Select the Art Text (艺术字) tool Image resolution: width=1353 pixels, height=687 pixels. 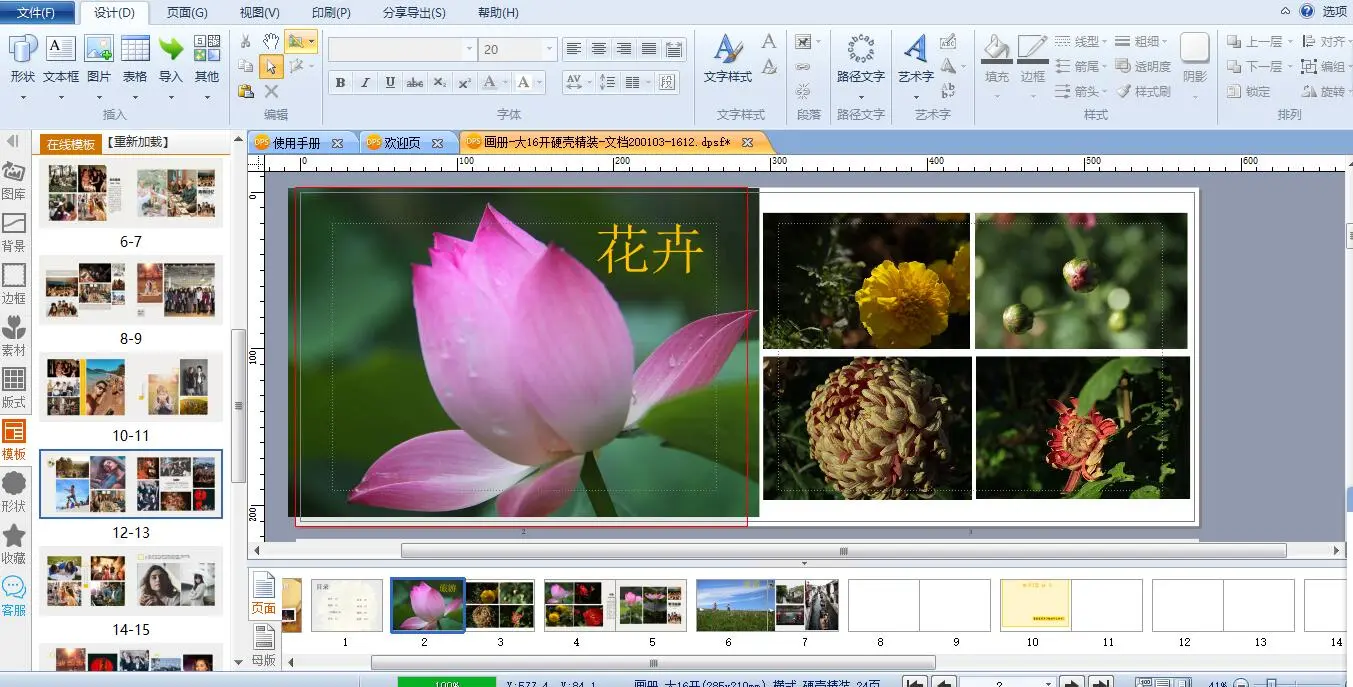click(915, 58)
